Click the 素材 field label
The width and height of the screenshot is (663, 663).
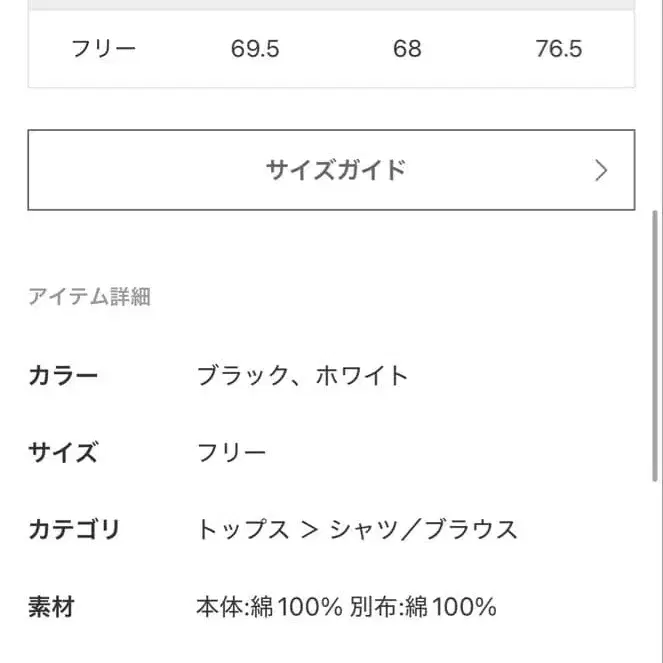pos(51,606)
